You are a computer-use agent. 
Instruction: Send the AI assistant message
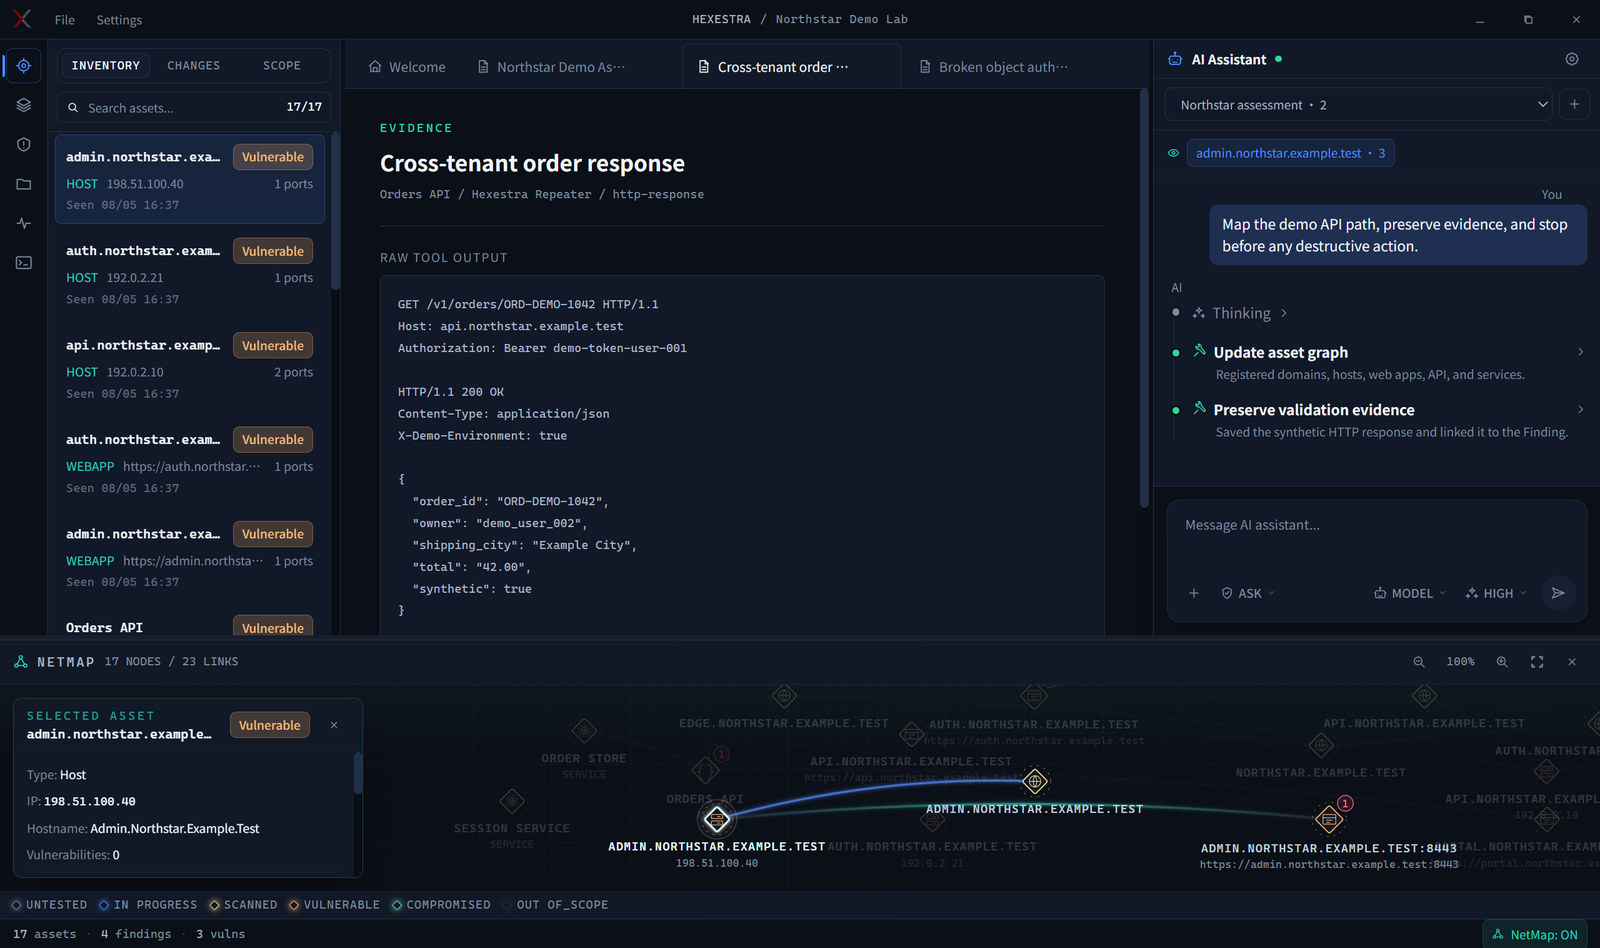point(1558,593)
